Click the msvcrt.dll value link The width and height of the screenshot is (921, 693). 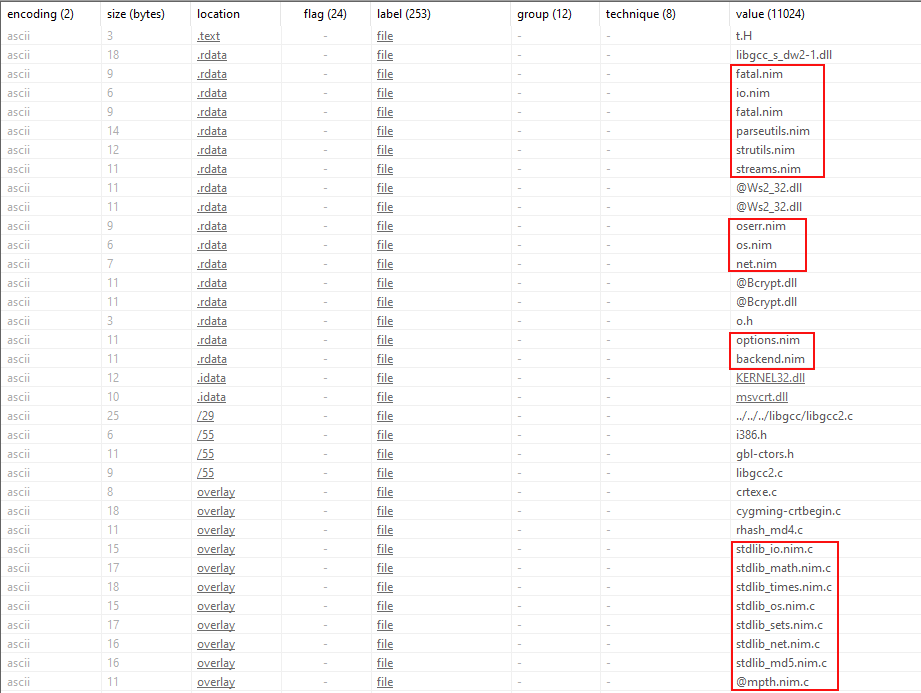(762, 397)
